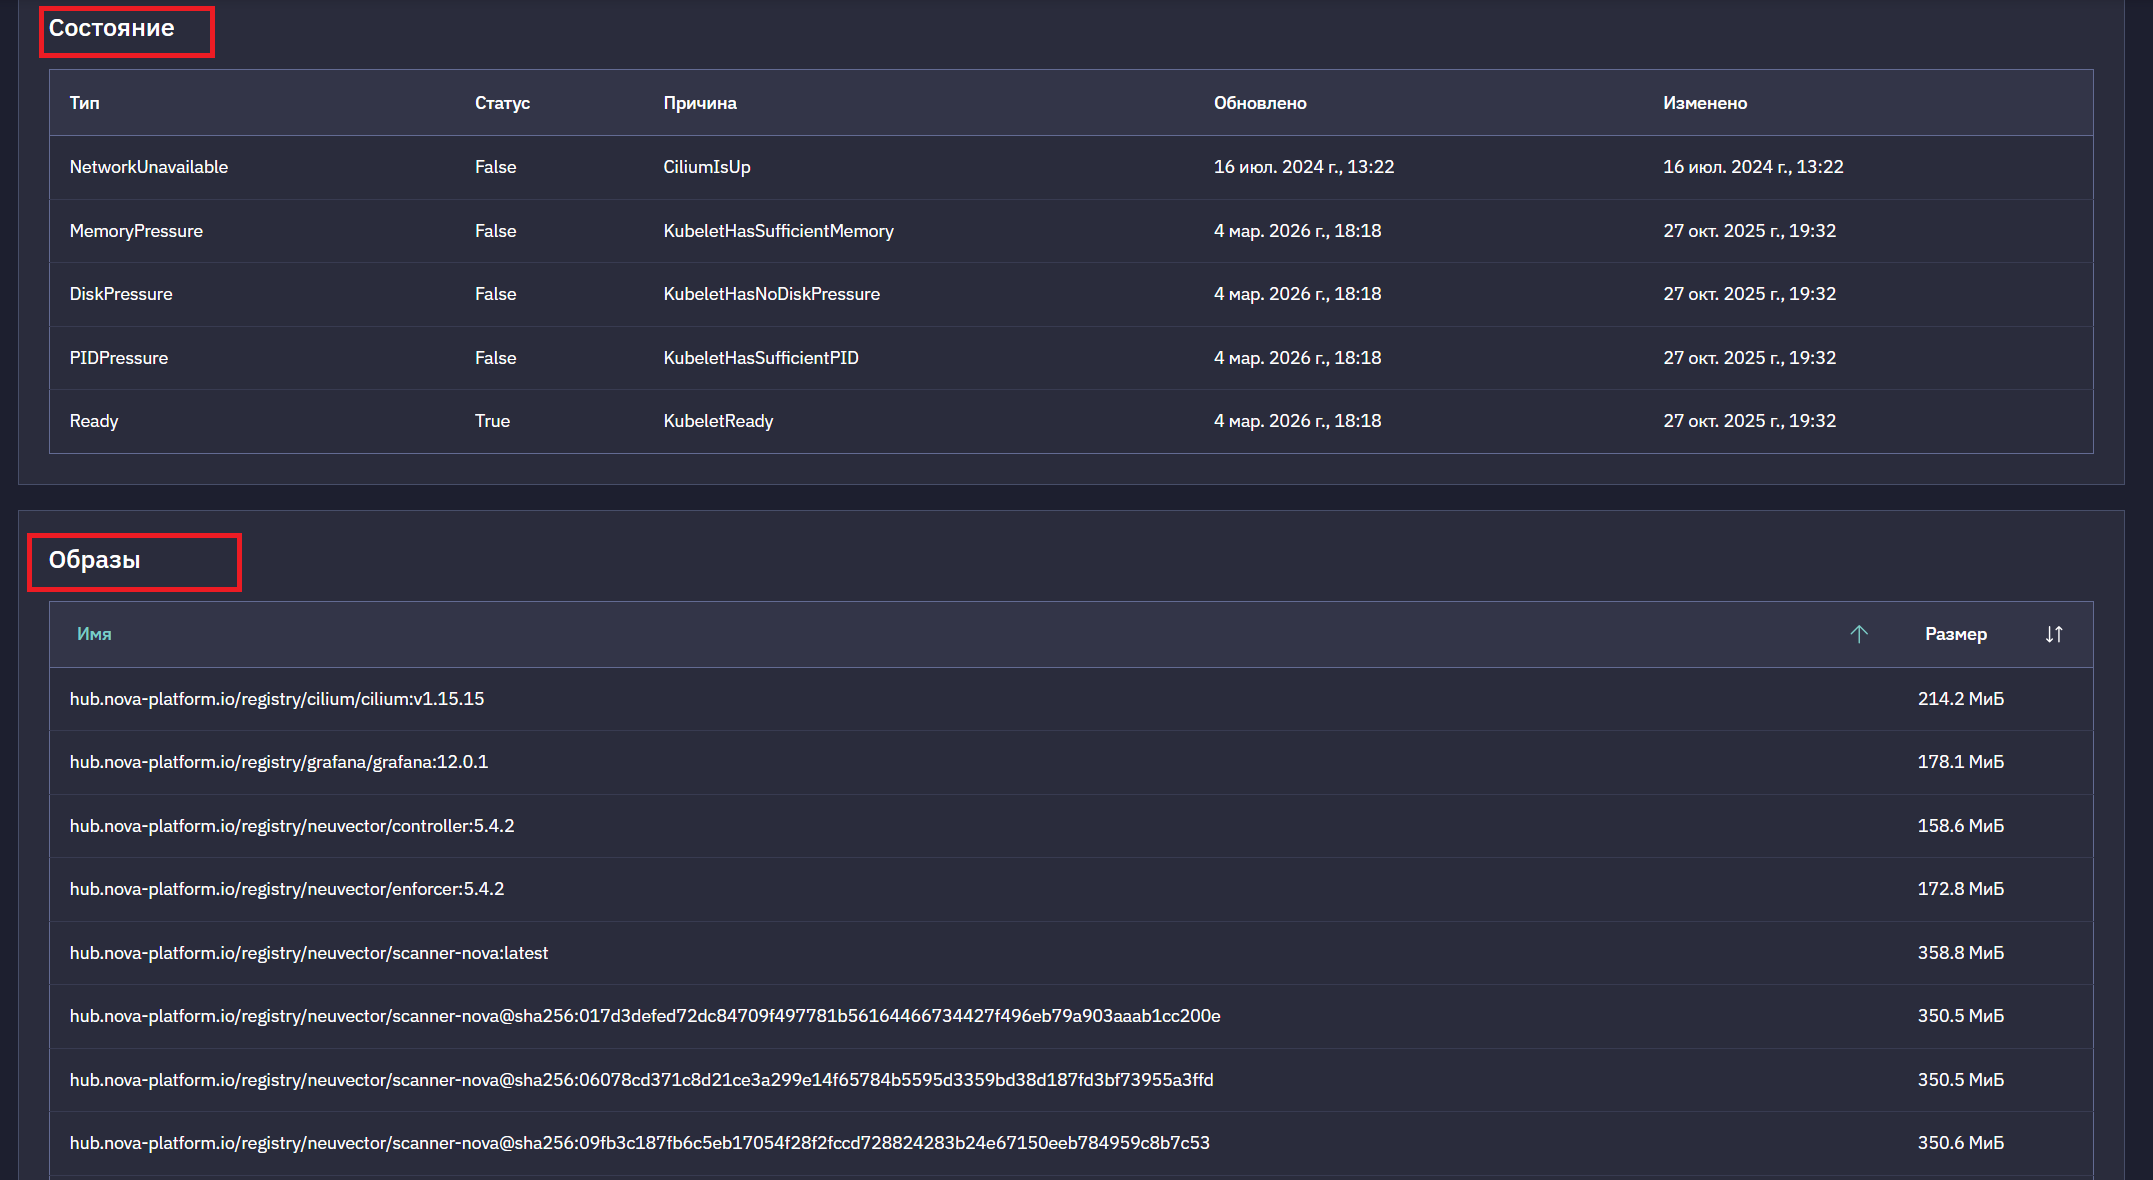Image resolution: width=2153 pixels, height=1180 pixels.
Task: Click PIDPressure changed date cell
Action: coord(1749,358)
